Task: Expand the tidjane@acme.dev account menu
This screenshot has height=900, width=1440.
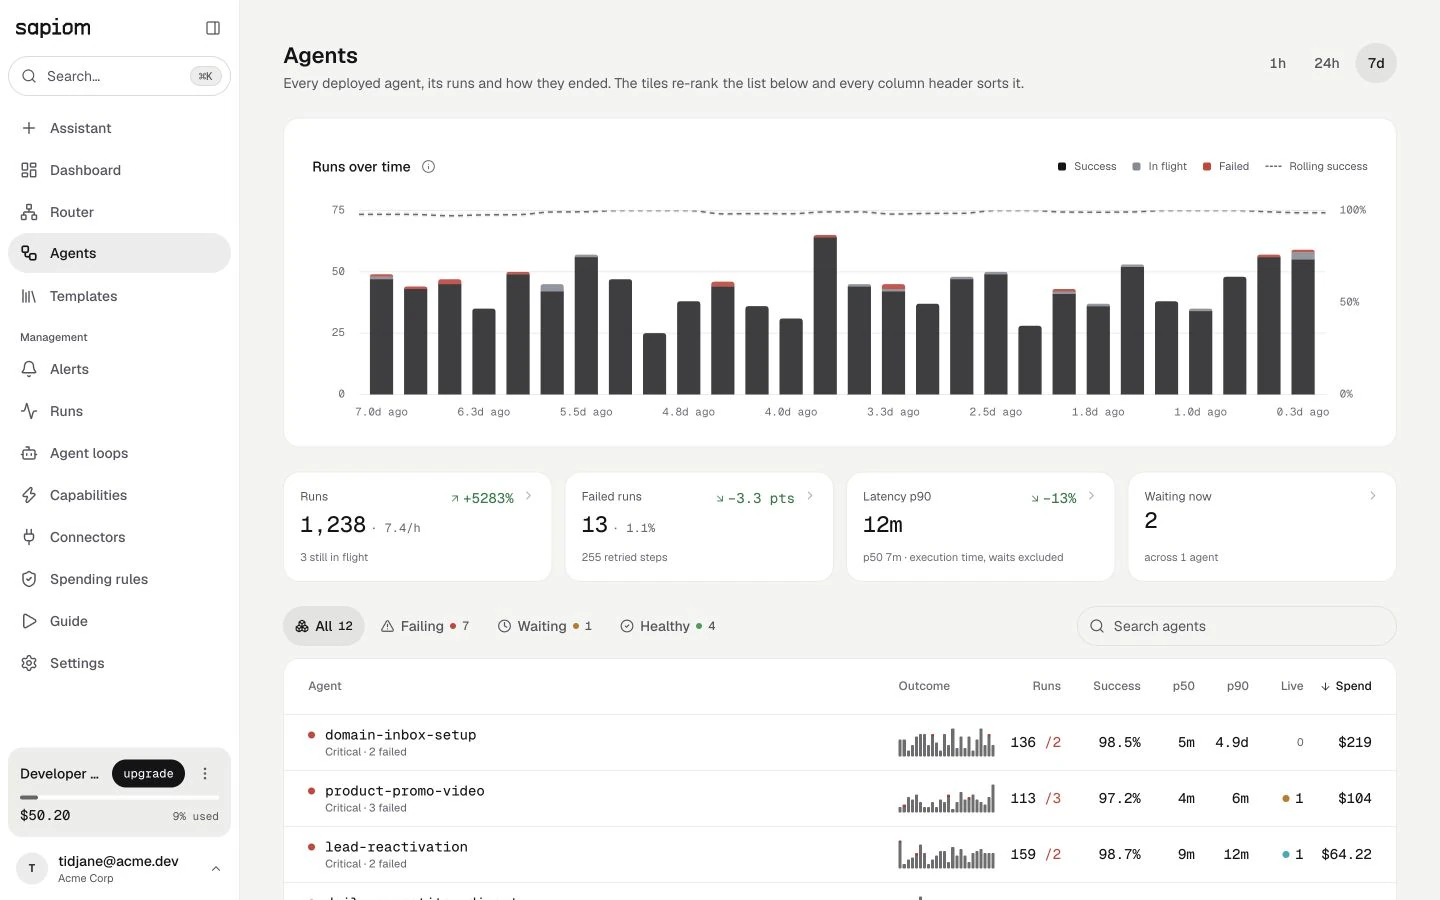Action: 119,868
